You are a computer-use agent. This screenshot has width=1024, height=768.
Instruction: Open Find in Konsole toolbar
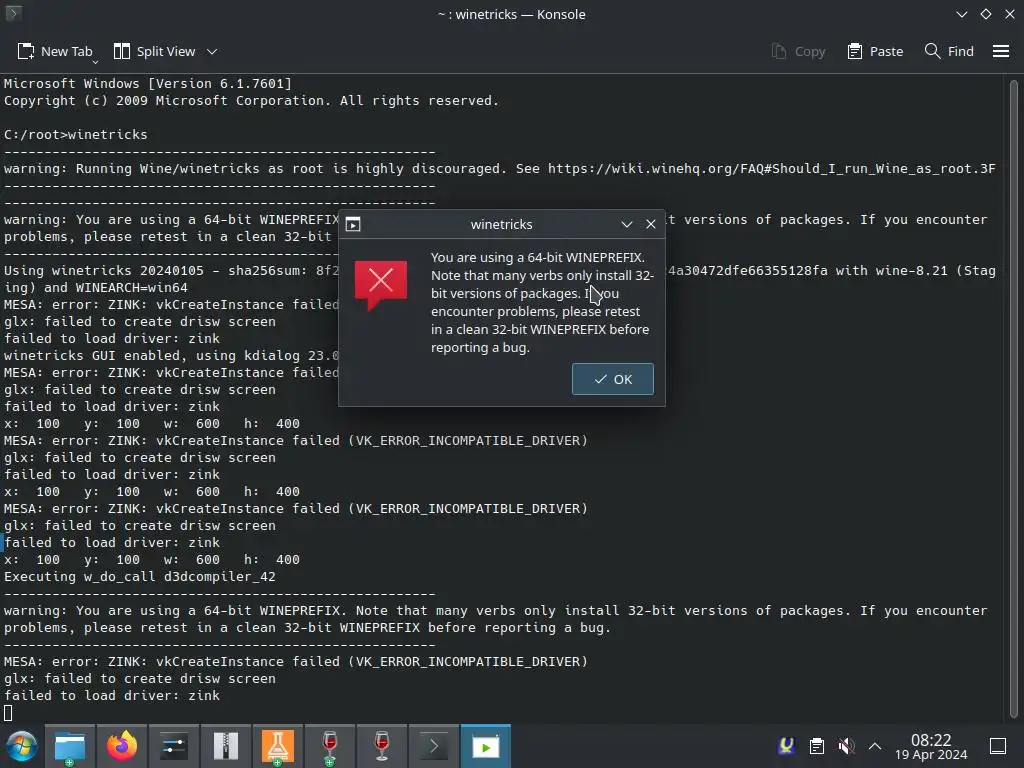click(x=949, y=51)
